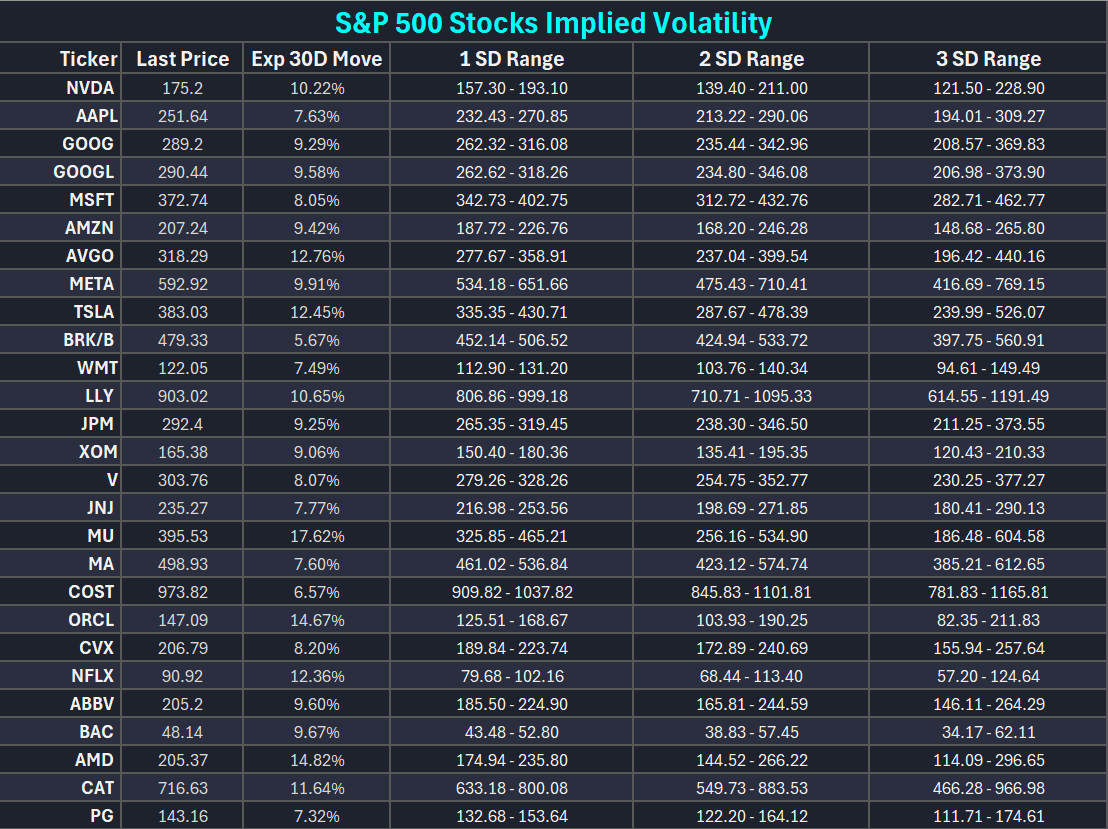Select the PG 3 SD range cell
The width and height of the screenshot is (1108, 829).
pyautogui.click(x=988, y=816)
